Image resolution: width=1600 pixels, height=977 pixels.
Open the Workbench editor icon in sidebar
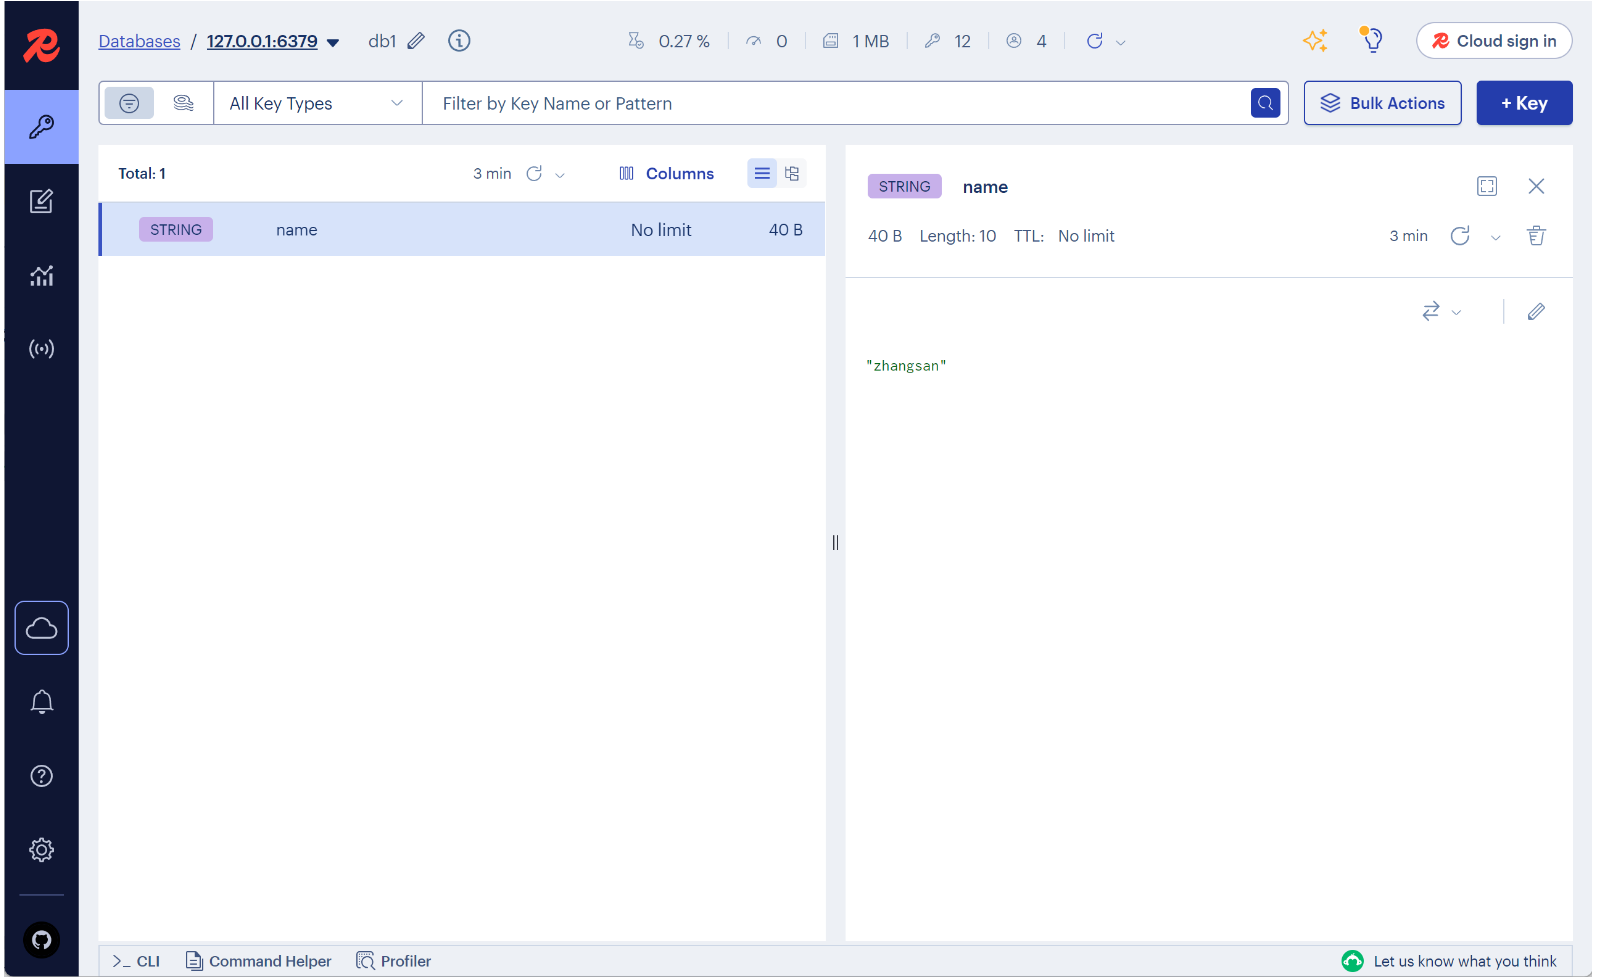[x=41, y=201]
